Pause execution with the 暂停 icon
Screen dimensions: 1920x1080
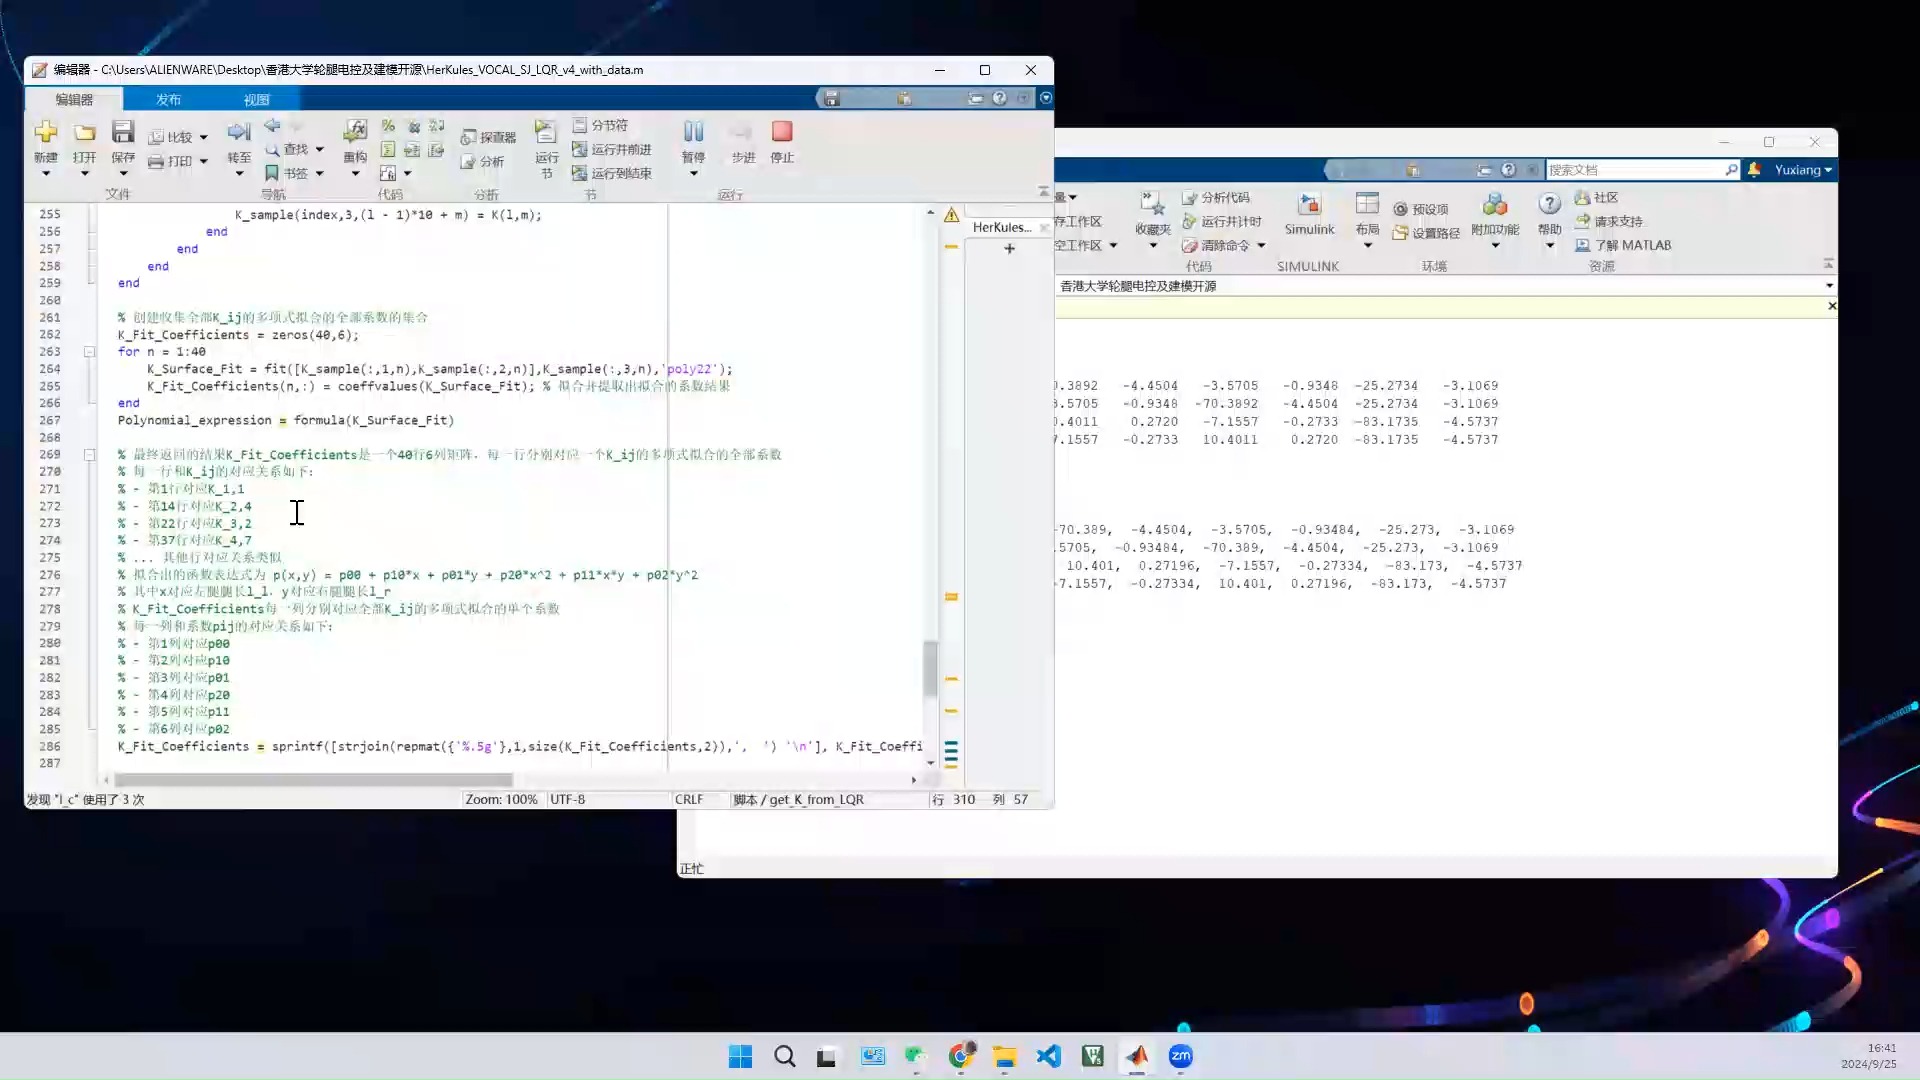pos(693,132)
